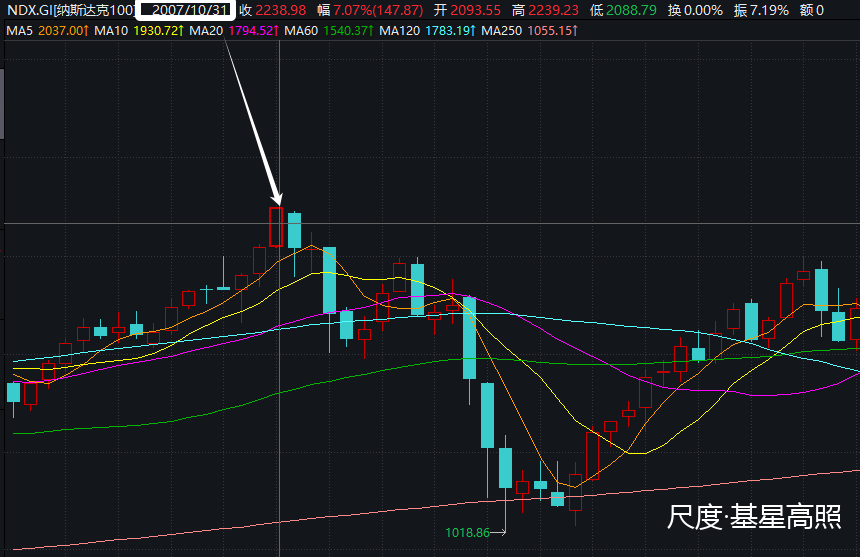
Task: Click the gray scrollbar handle on the left edge
Action: point(2,104)
